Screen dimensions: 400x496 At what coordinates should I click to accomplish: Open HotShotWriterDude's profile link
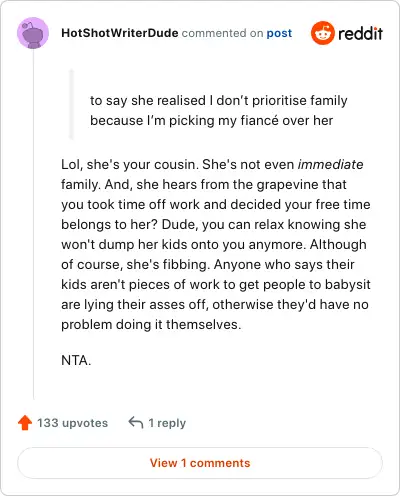(120, 33)
